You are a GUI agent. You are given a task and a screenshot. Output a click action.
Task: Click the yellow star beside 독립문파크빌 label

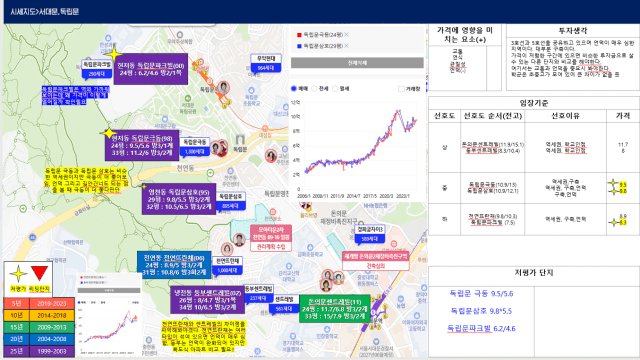click(x=113, y=53)
